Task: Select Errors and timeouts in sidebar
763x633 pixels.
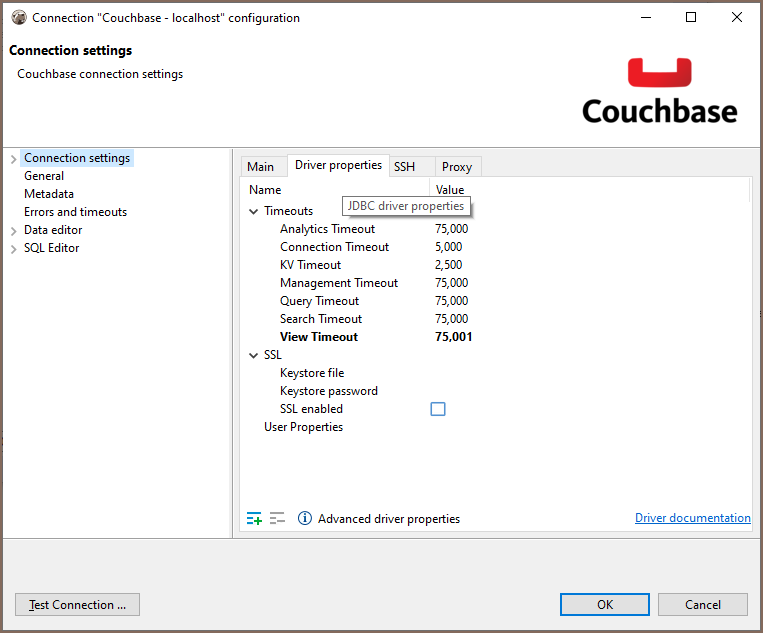Action: (75, 212)
